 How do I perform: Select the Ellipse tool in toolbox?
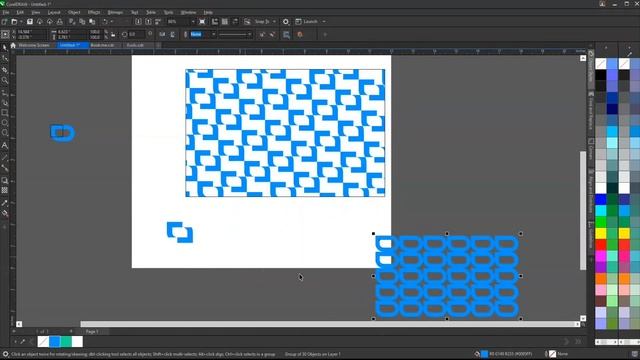4,122
